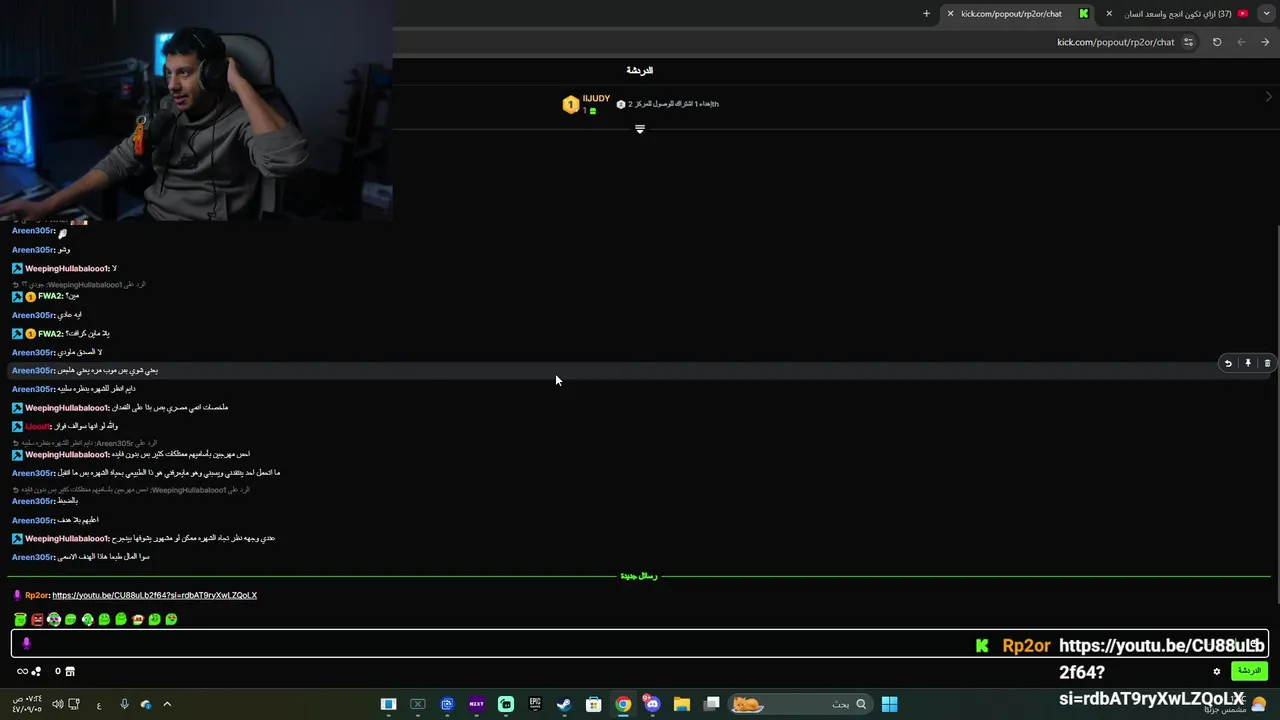This screenshot has width=1280, height=720.
Task: Pick the red angry face emote
Action: (37, 620)
